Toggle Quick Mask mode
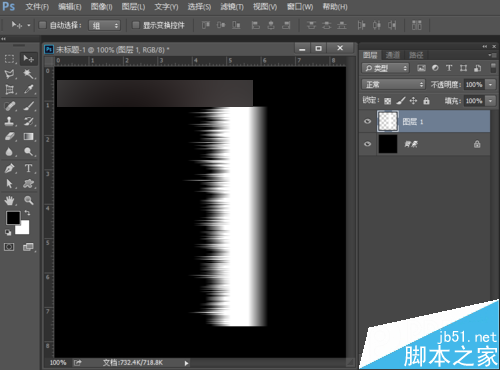Image resolution: width=500 pixels, height=370 pixels. pyautogui.click(x=9, y=247)
